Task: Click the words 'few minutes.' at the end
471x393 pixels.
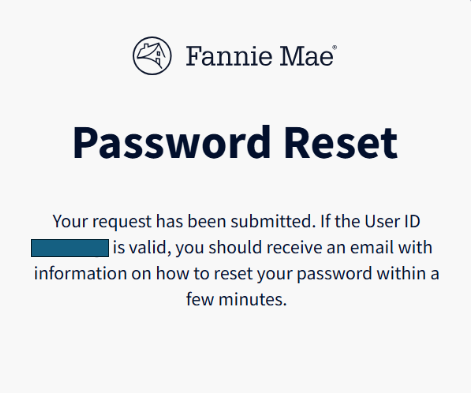Action: (x=236, y=299)
